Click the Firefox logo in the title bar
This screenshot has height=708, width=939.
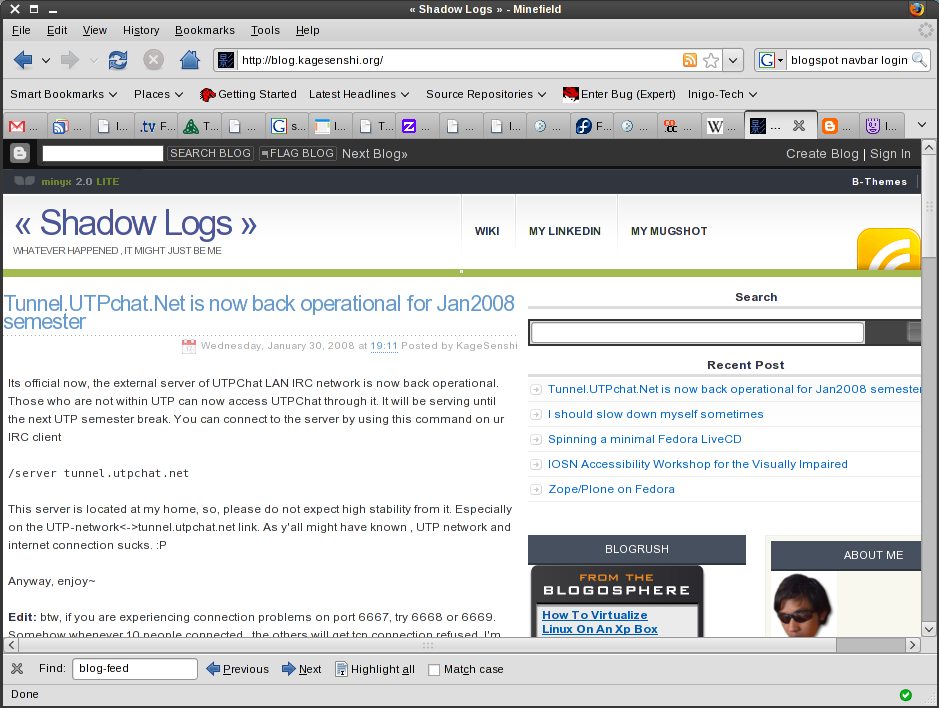coord(917,8)
